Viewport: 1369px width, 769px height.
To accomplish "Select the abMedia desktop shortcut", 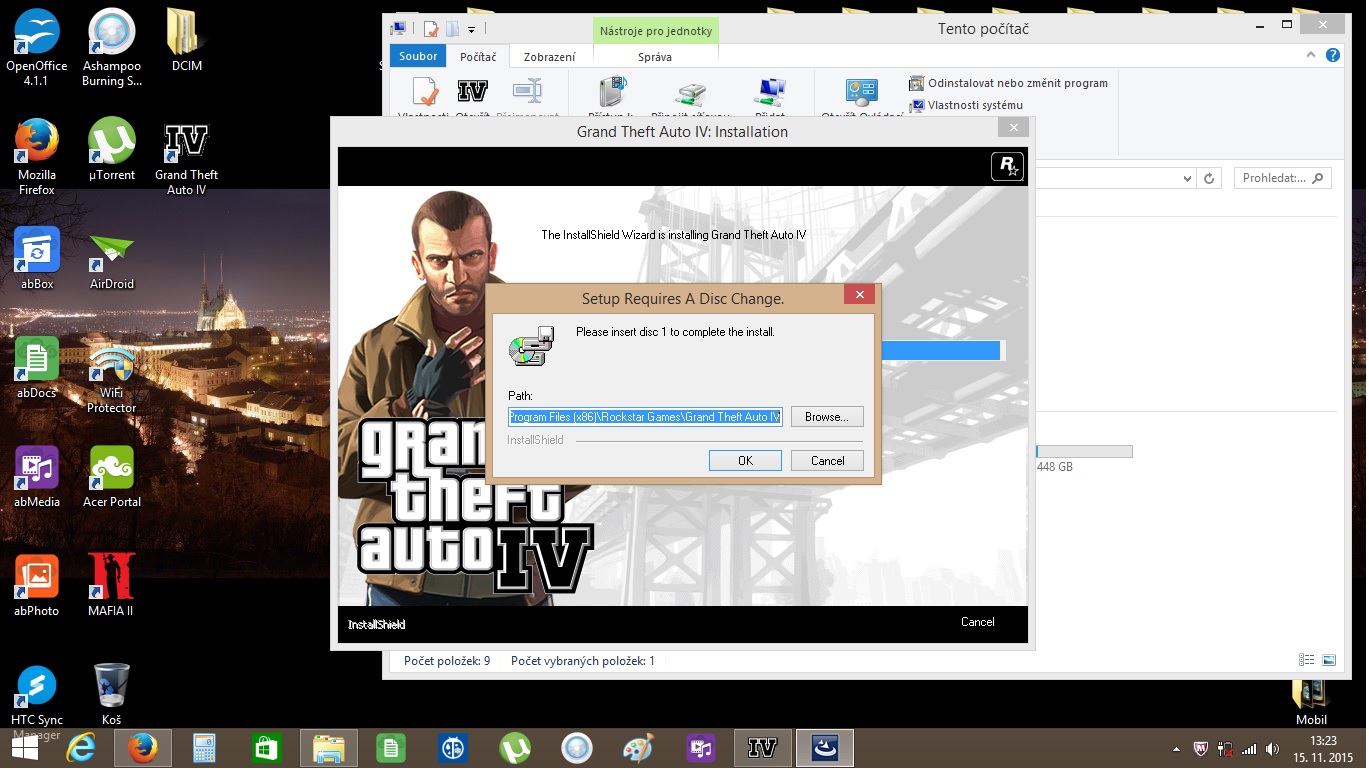I will click(x=37, y=476).
